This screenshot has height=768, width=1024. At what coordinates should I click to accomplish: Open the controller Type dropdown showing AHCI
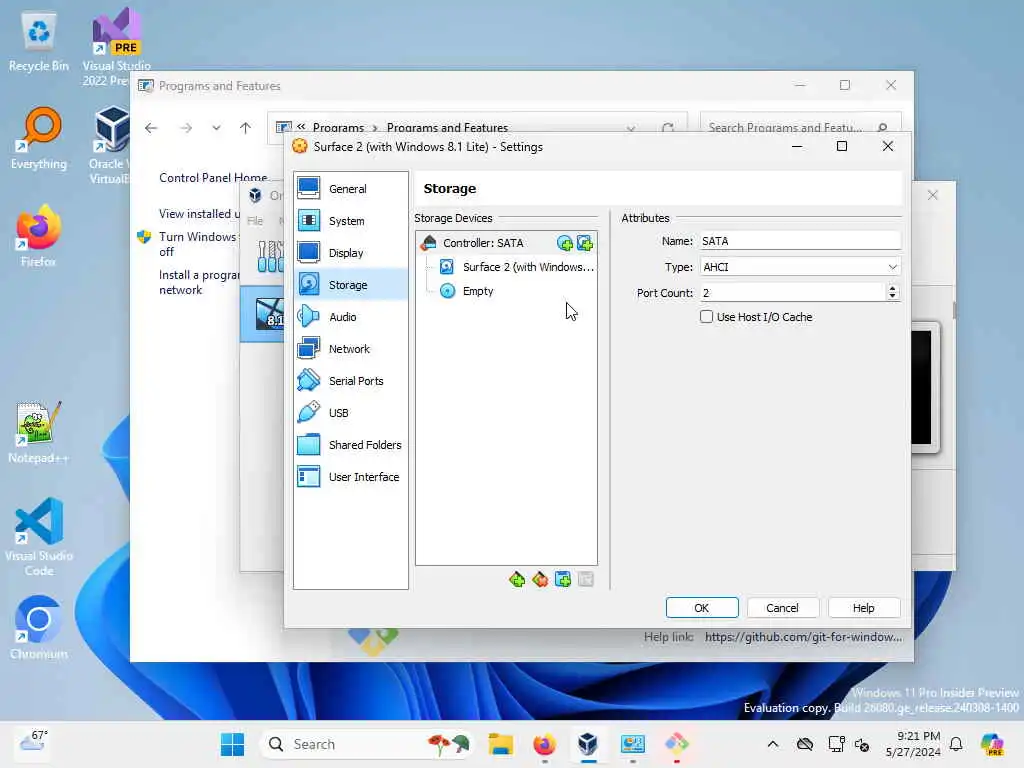point(800,266)
